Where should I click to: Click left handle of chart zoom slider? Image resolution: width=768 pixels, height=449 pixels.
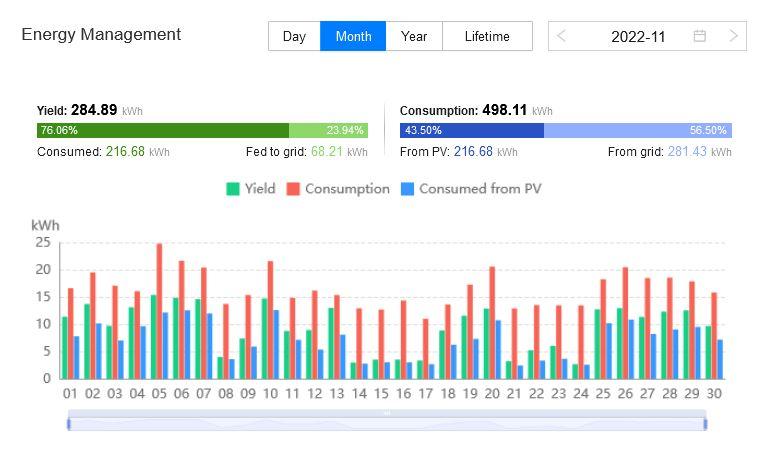click(x=68, y=424)
